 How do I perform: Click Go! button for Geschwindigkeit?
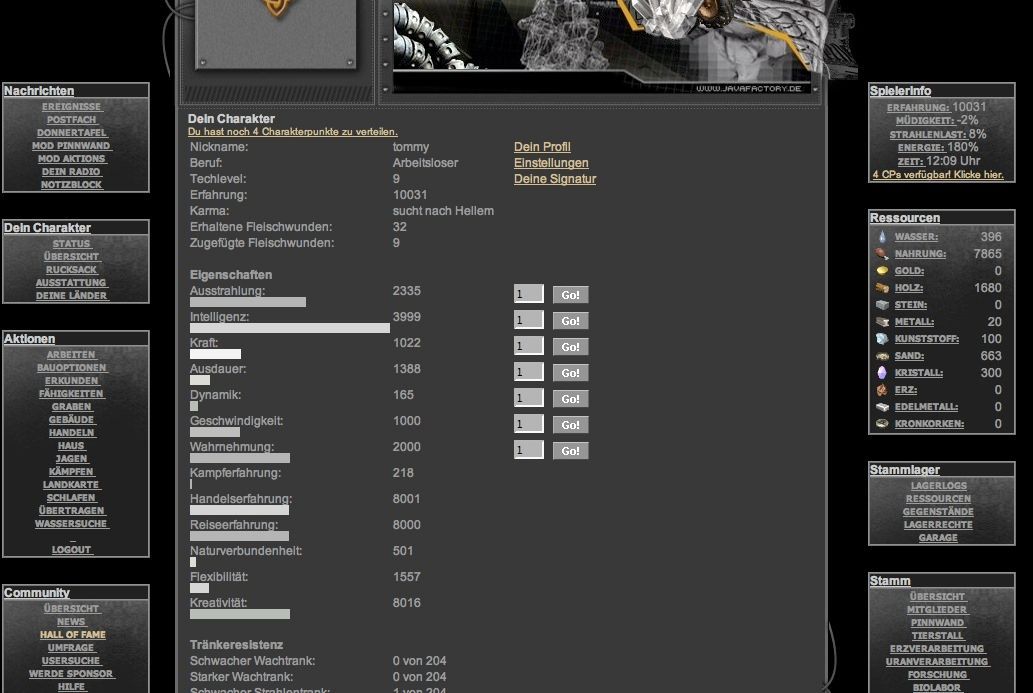pos(571,425)
